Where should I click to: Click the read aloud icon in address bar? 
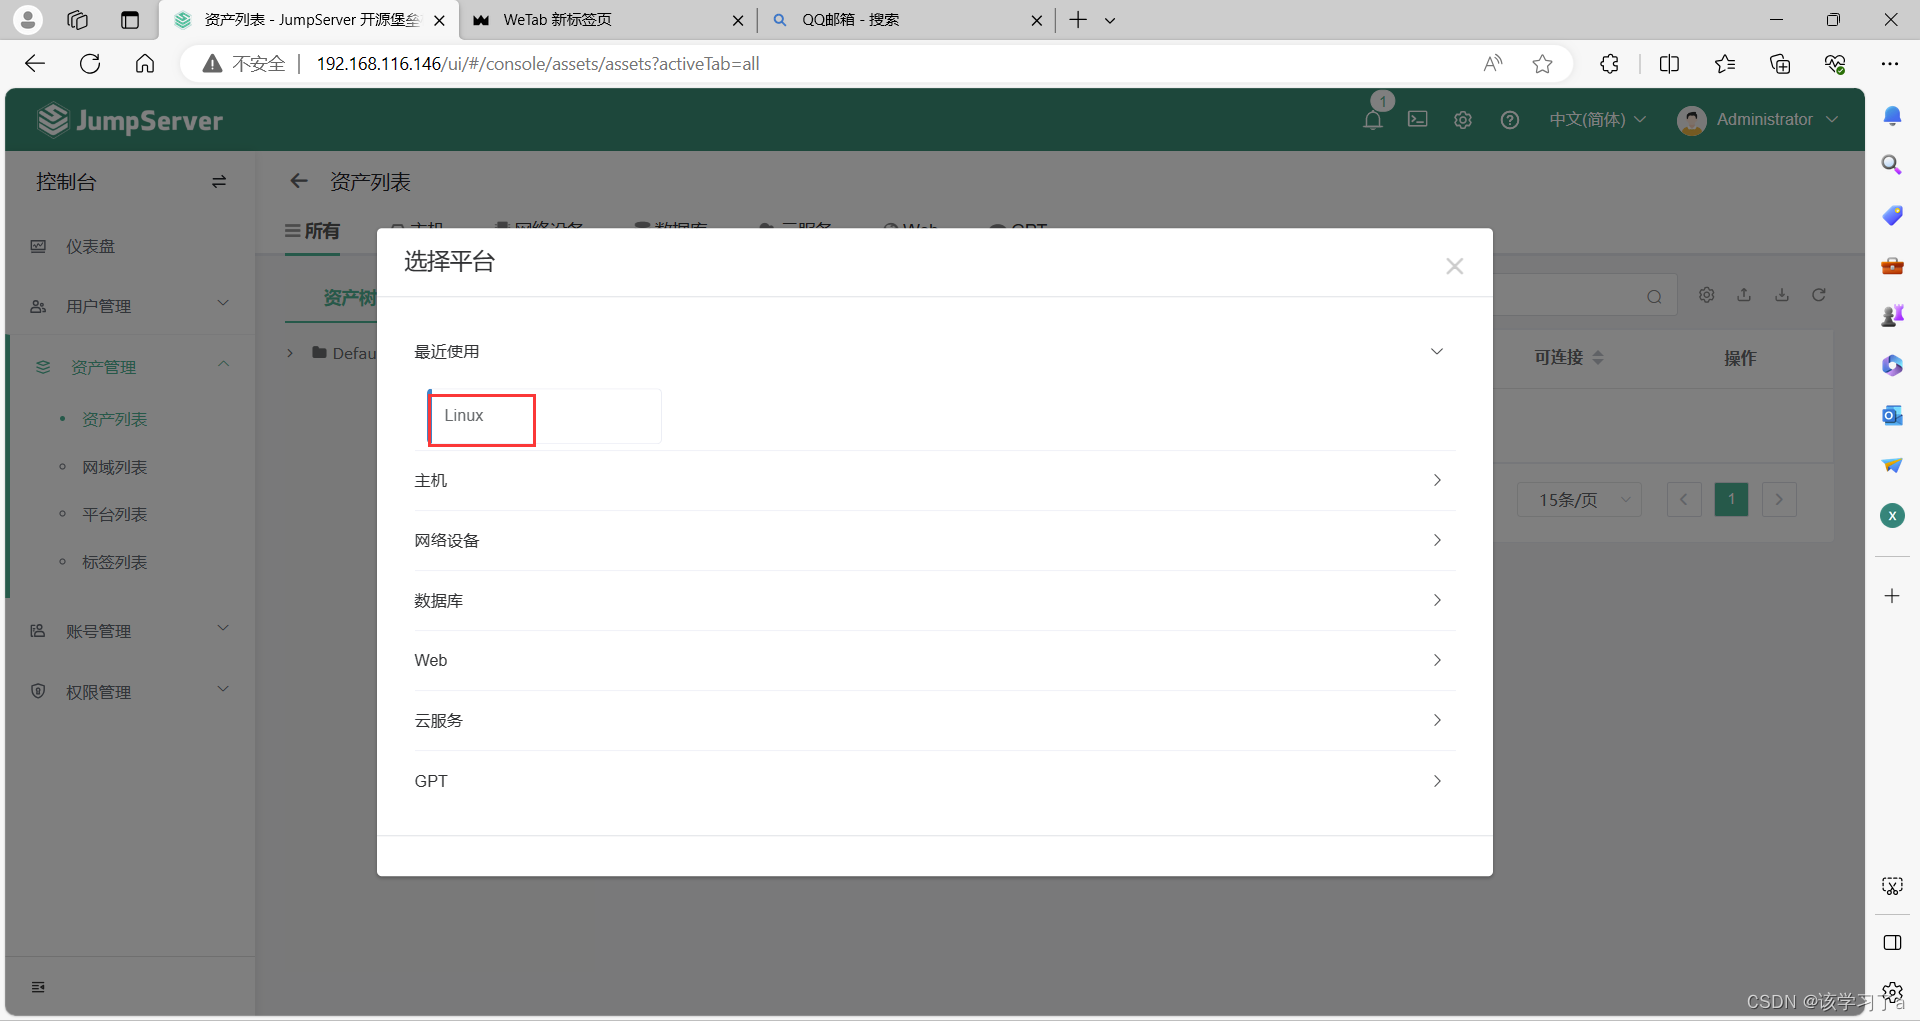tap(1493, 64)
